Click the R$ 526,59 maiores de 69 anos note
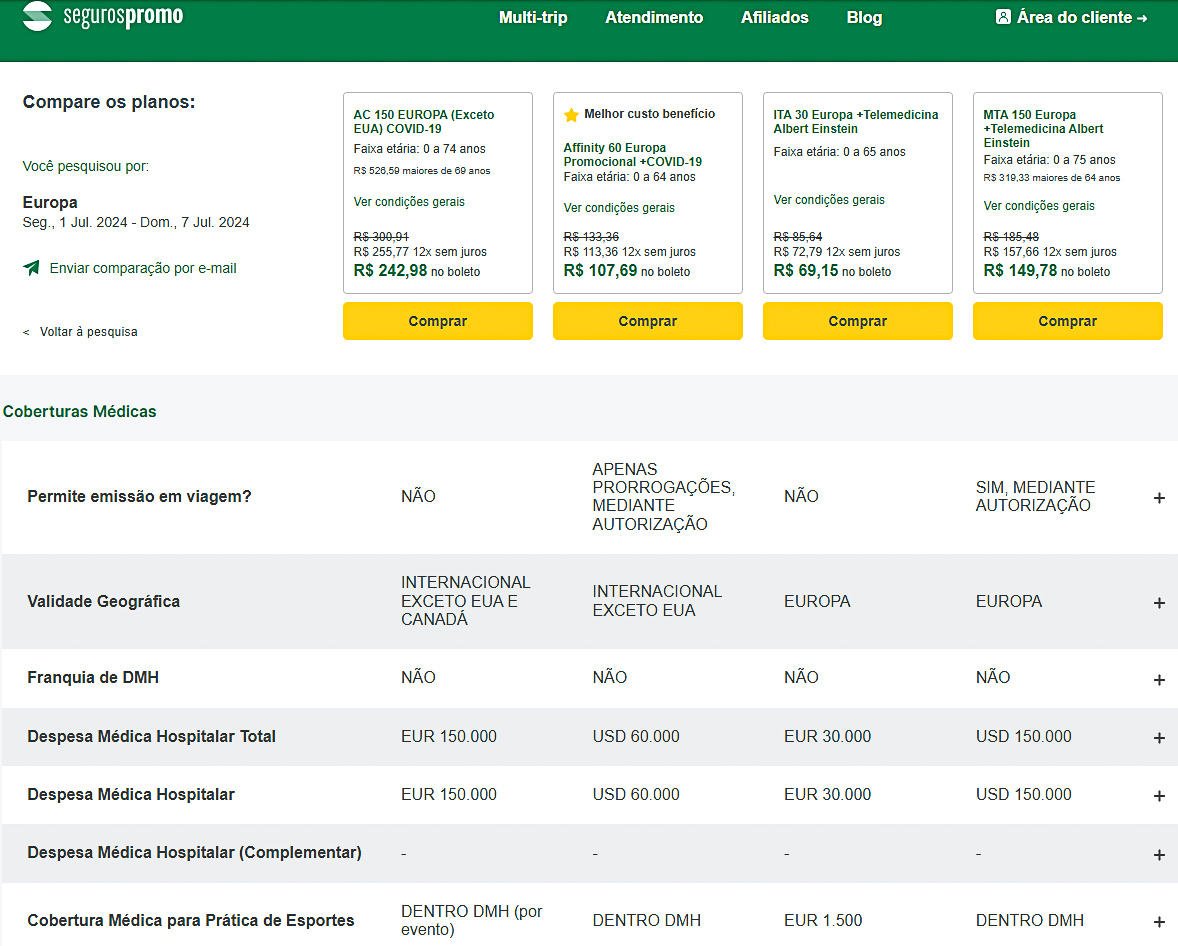Image resolution: width=1178 pixels, height=946 pixels. [422, 171]
